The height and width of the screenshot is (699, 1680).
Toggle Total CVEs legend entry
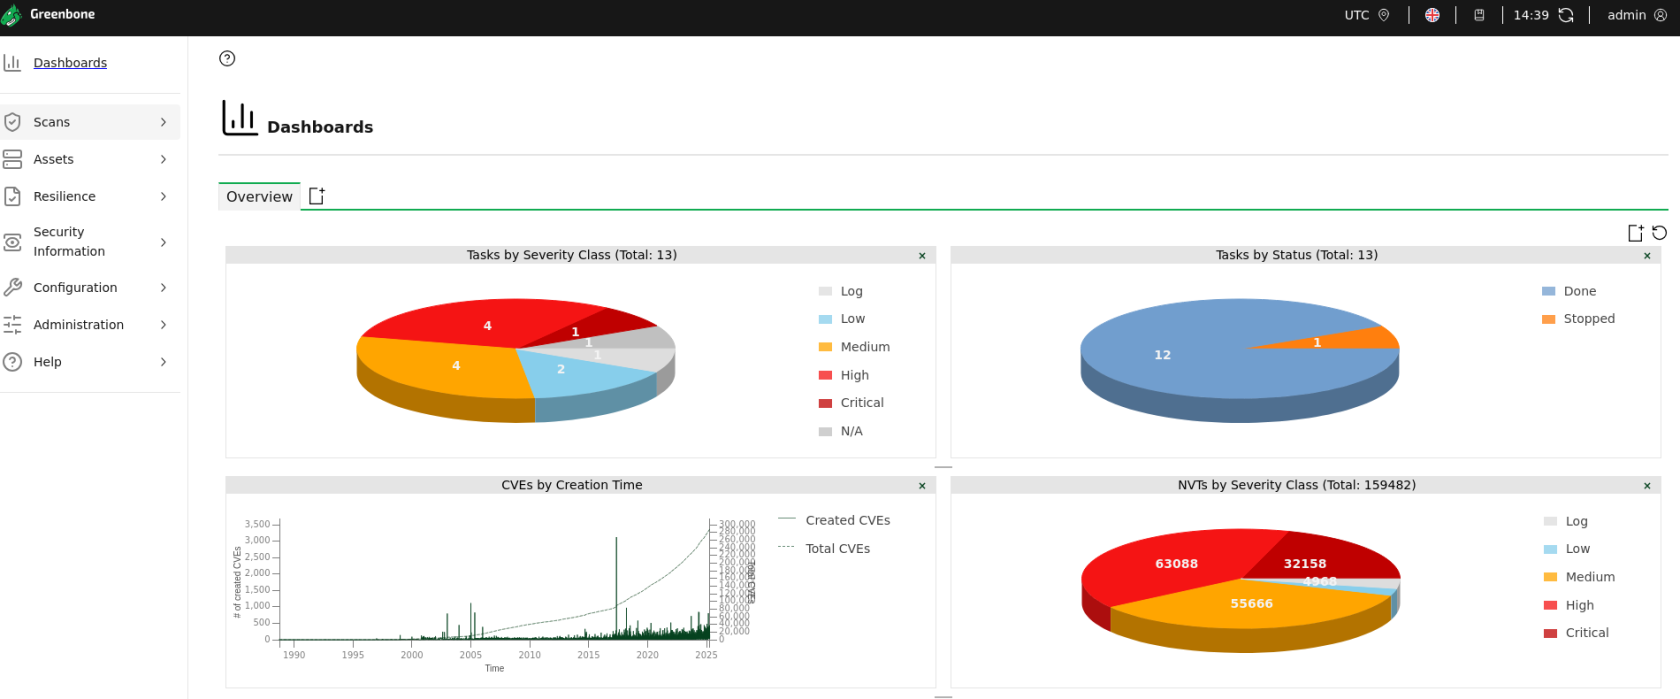pyautogui.click(x=837, y=549)
